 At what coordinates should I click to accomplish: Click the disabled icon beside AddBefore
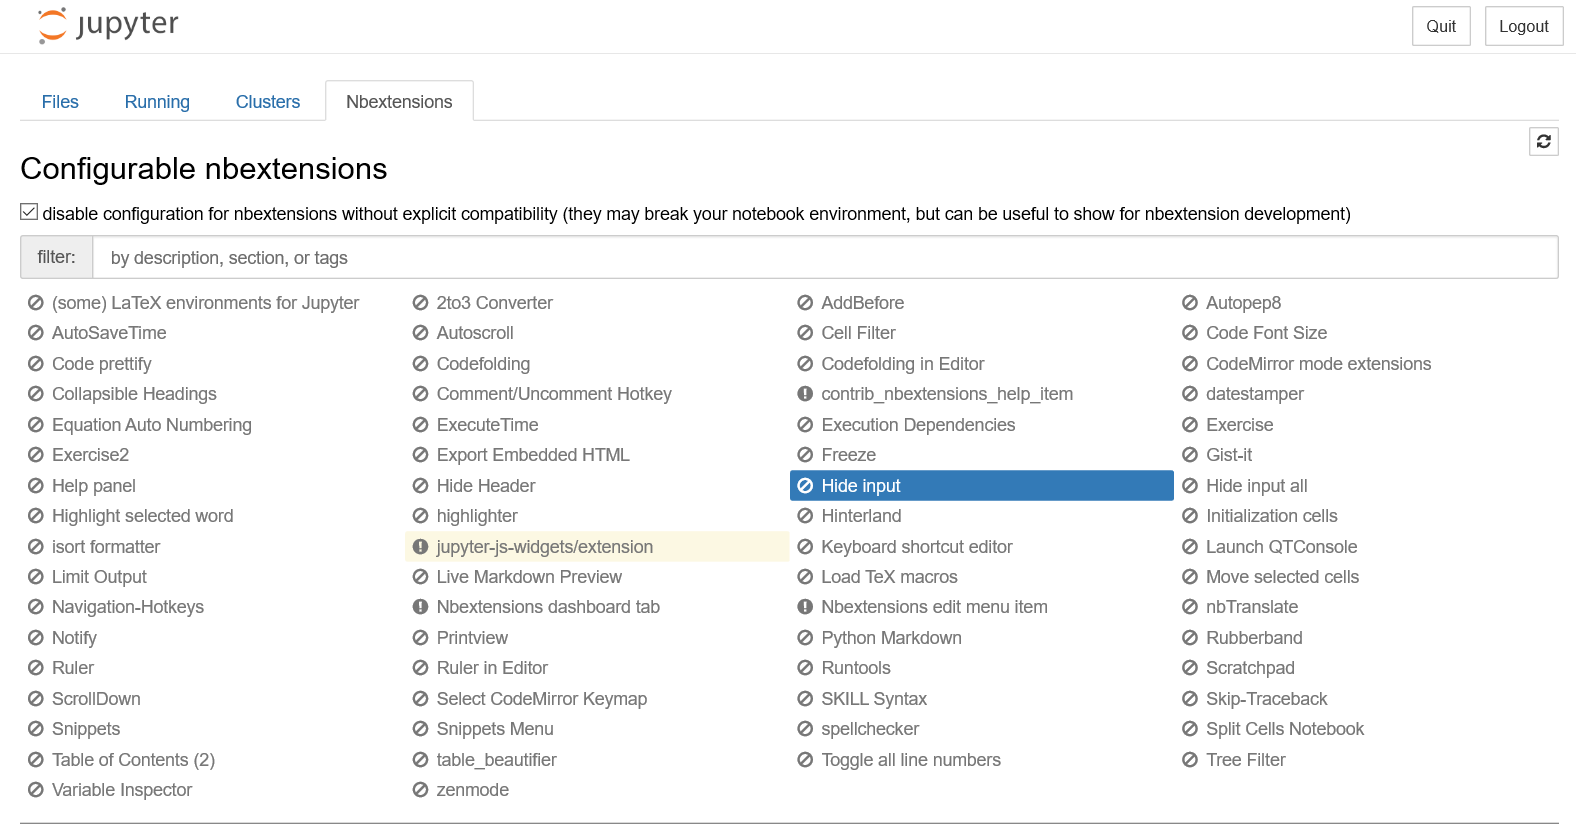[x=805, y=303]
